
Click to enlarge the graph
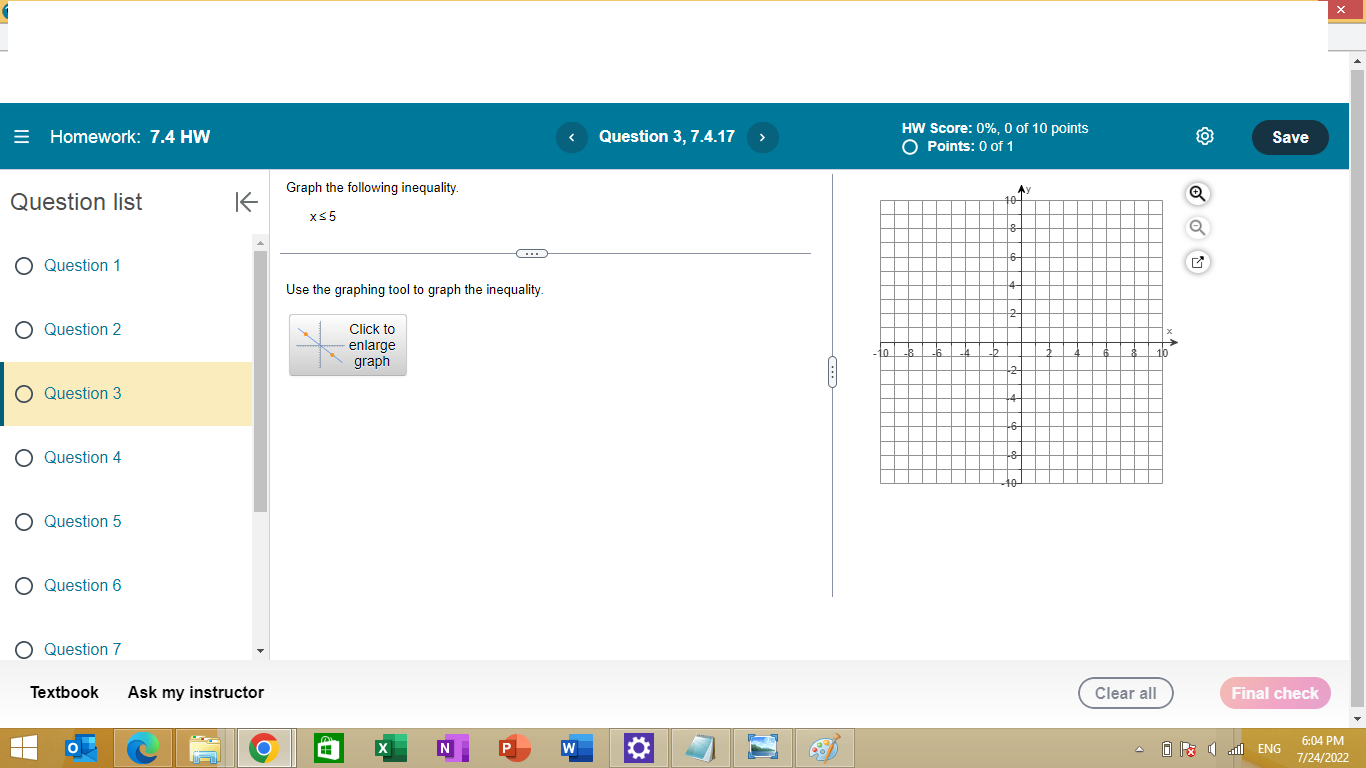[347, 345]
